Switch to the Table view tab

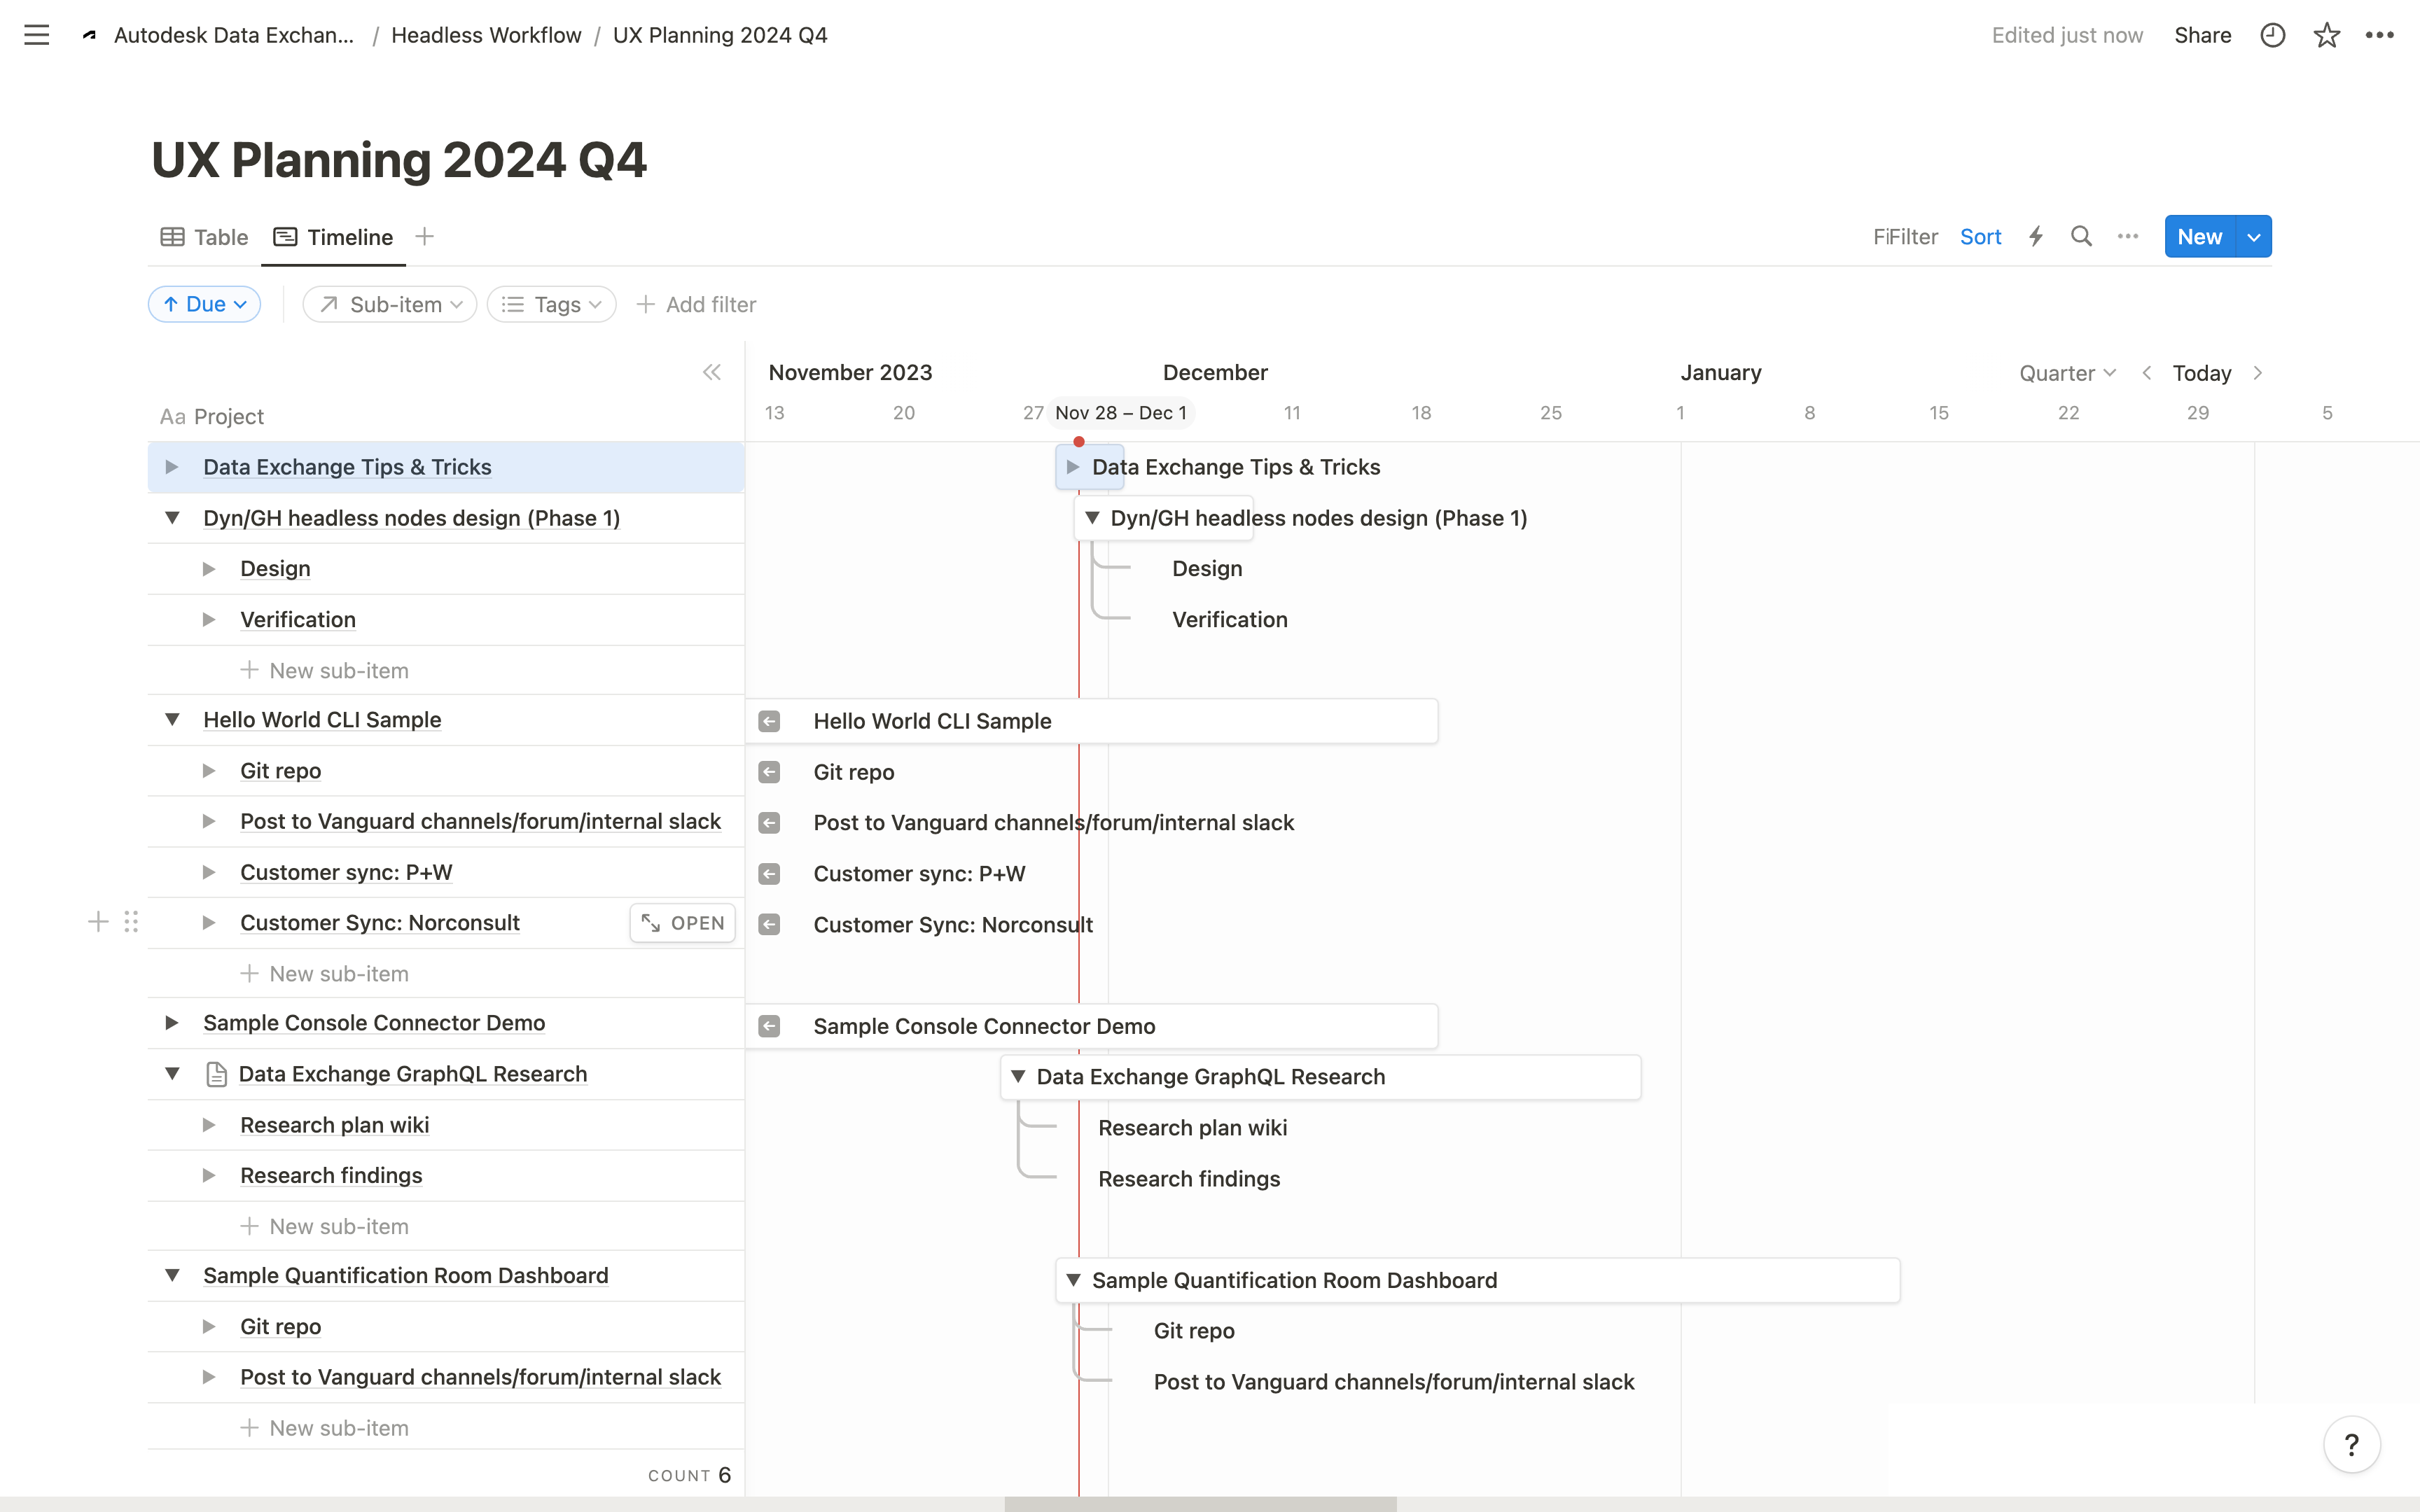pyautogui.click(x=205, y=237)
